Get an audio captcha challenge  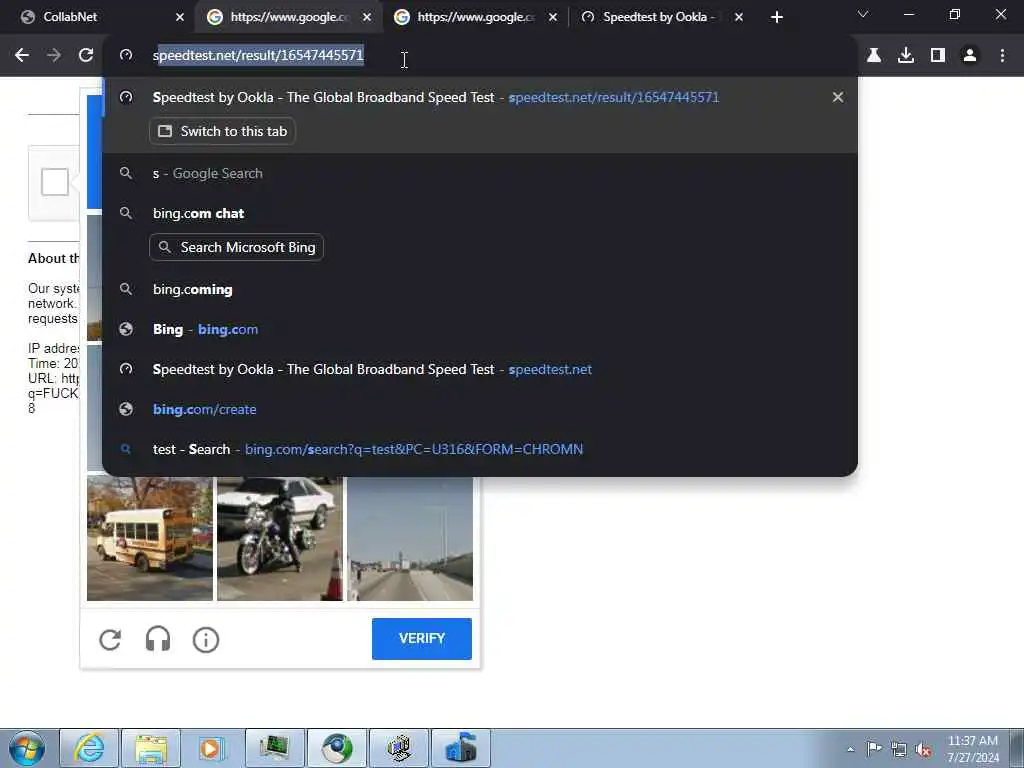click(157, 639)
